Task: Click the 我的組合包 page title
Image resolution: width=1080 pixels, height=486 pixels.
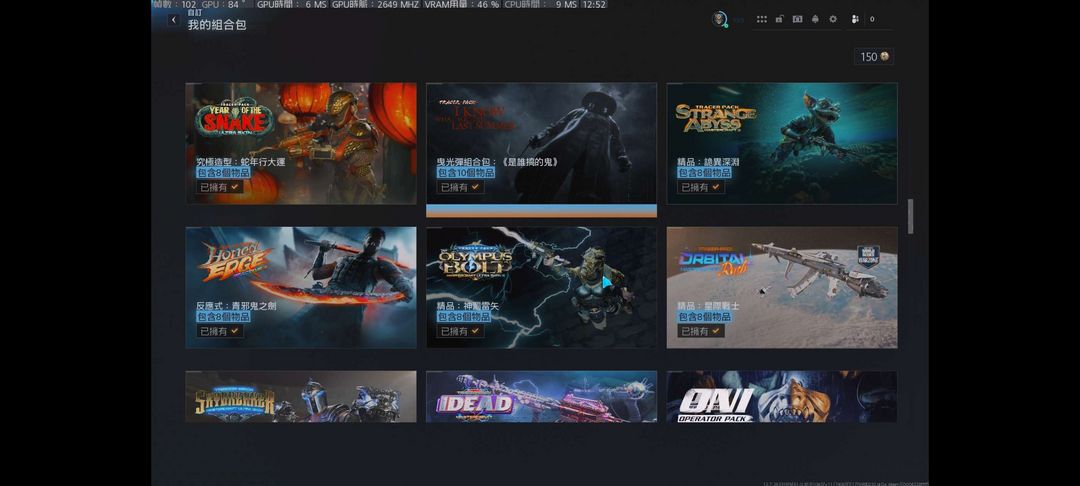Action: tap(217, 25)
